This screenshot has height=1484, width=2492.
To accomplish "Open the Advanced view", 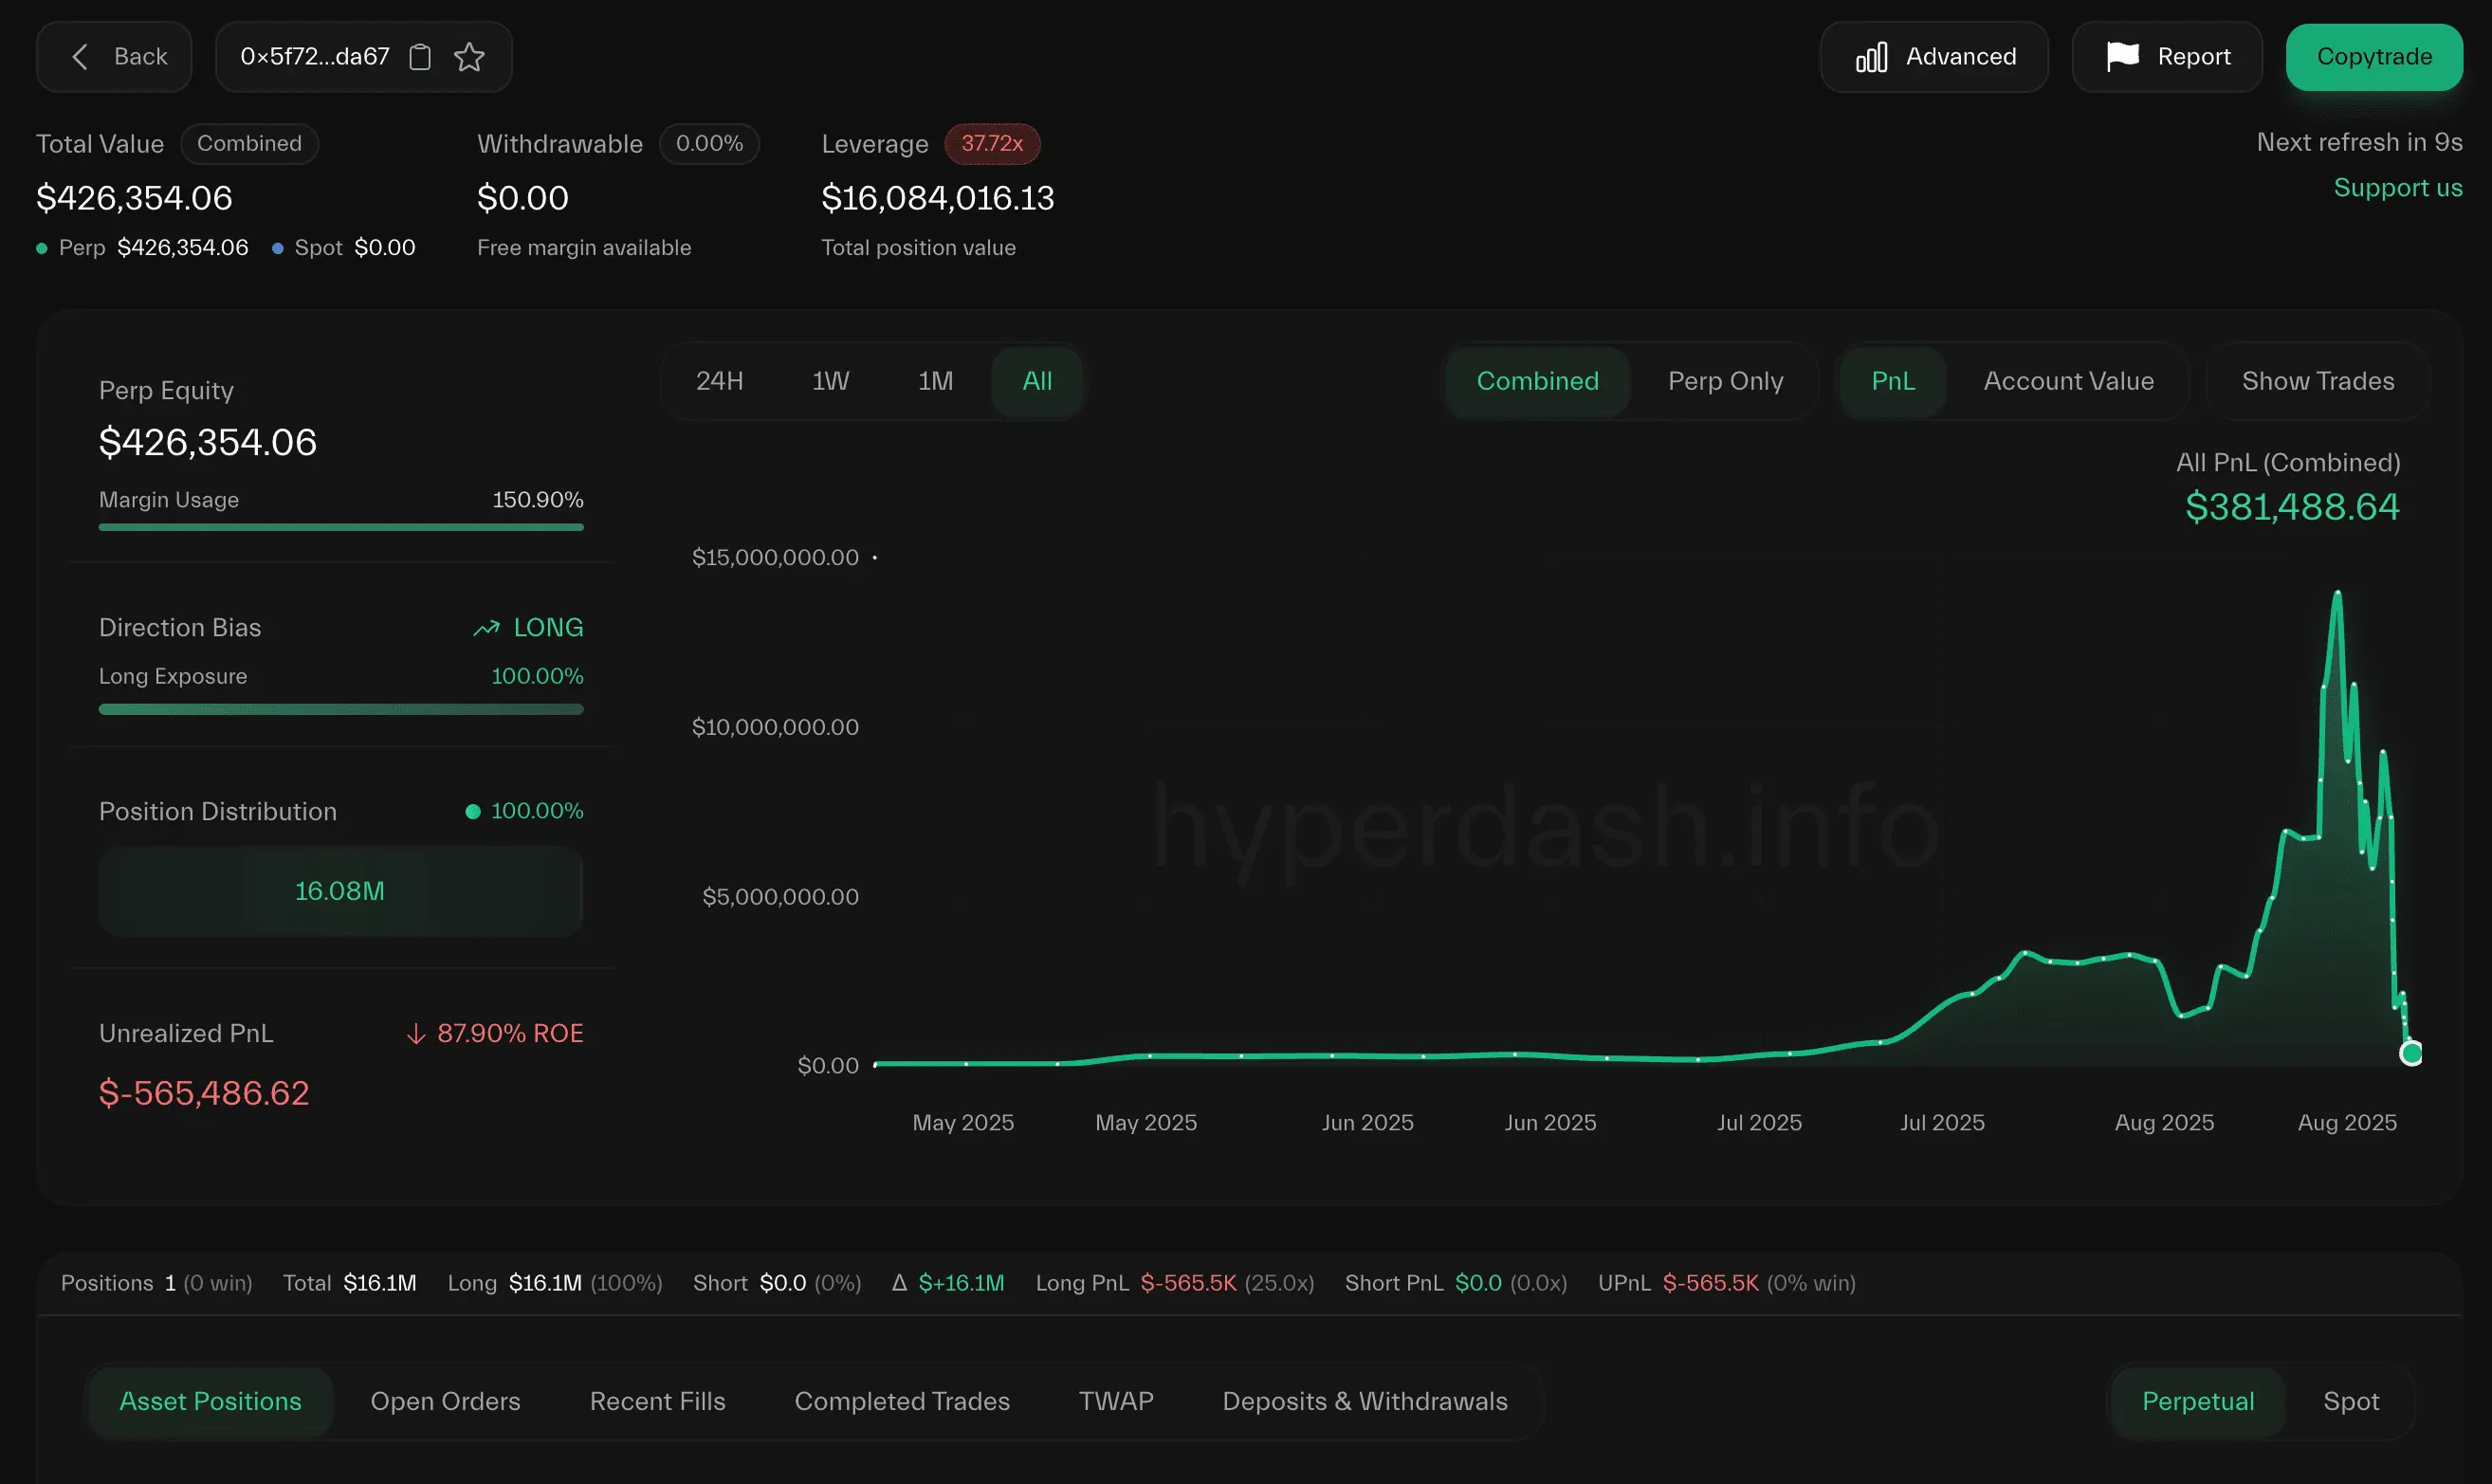I will point(1934,57).
